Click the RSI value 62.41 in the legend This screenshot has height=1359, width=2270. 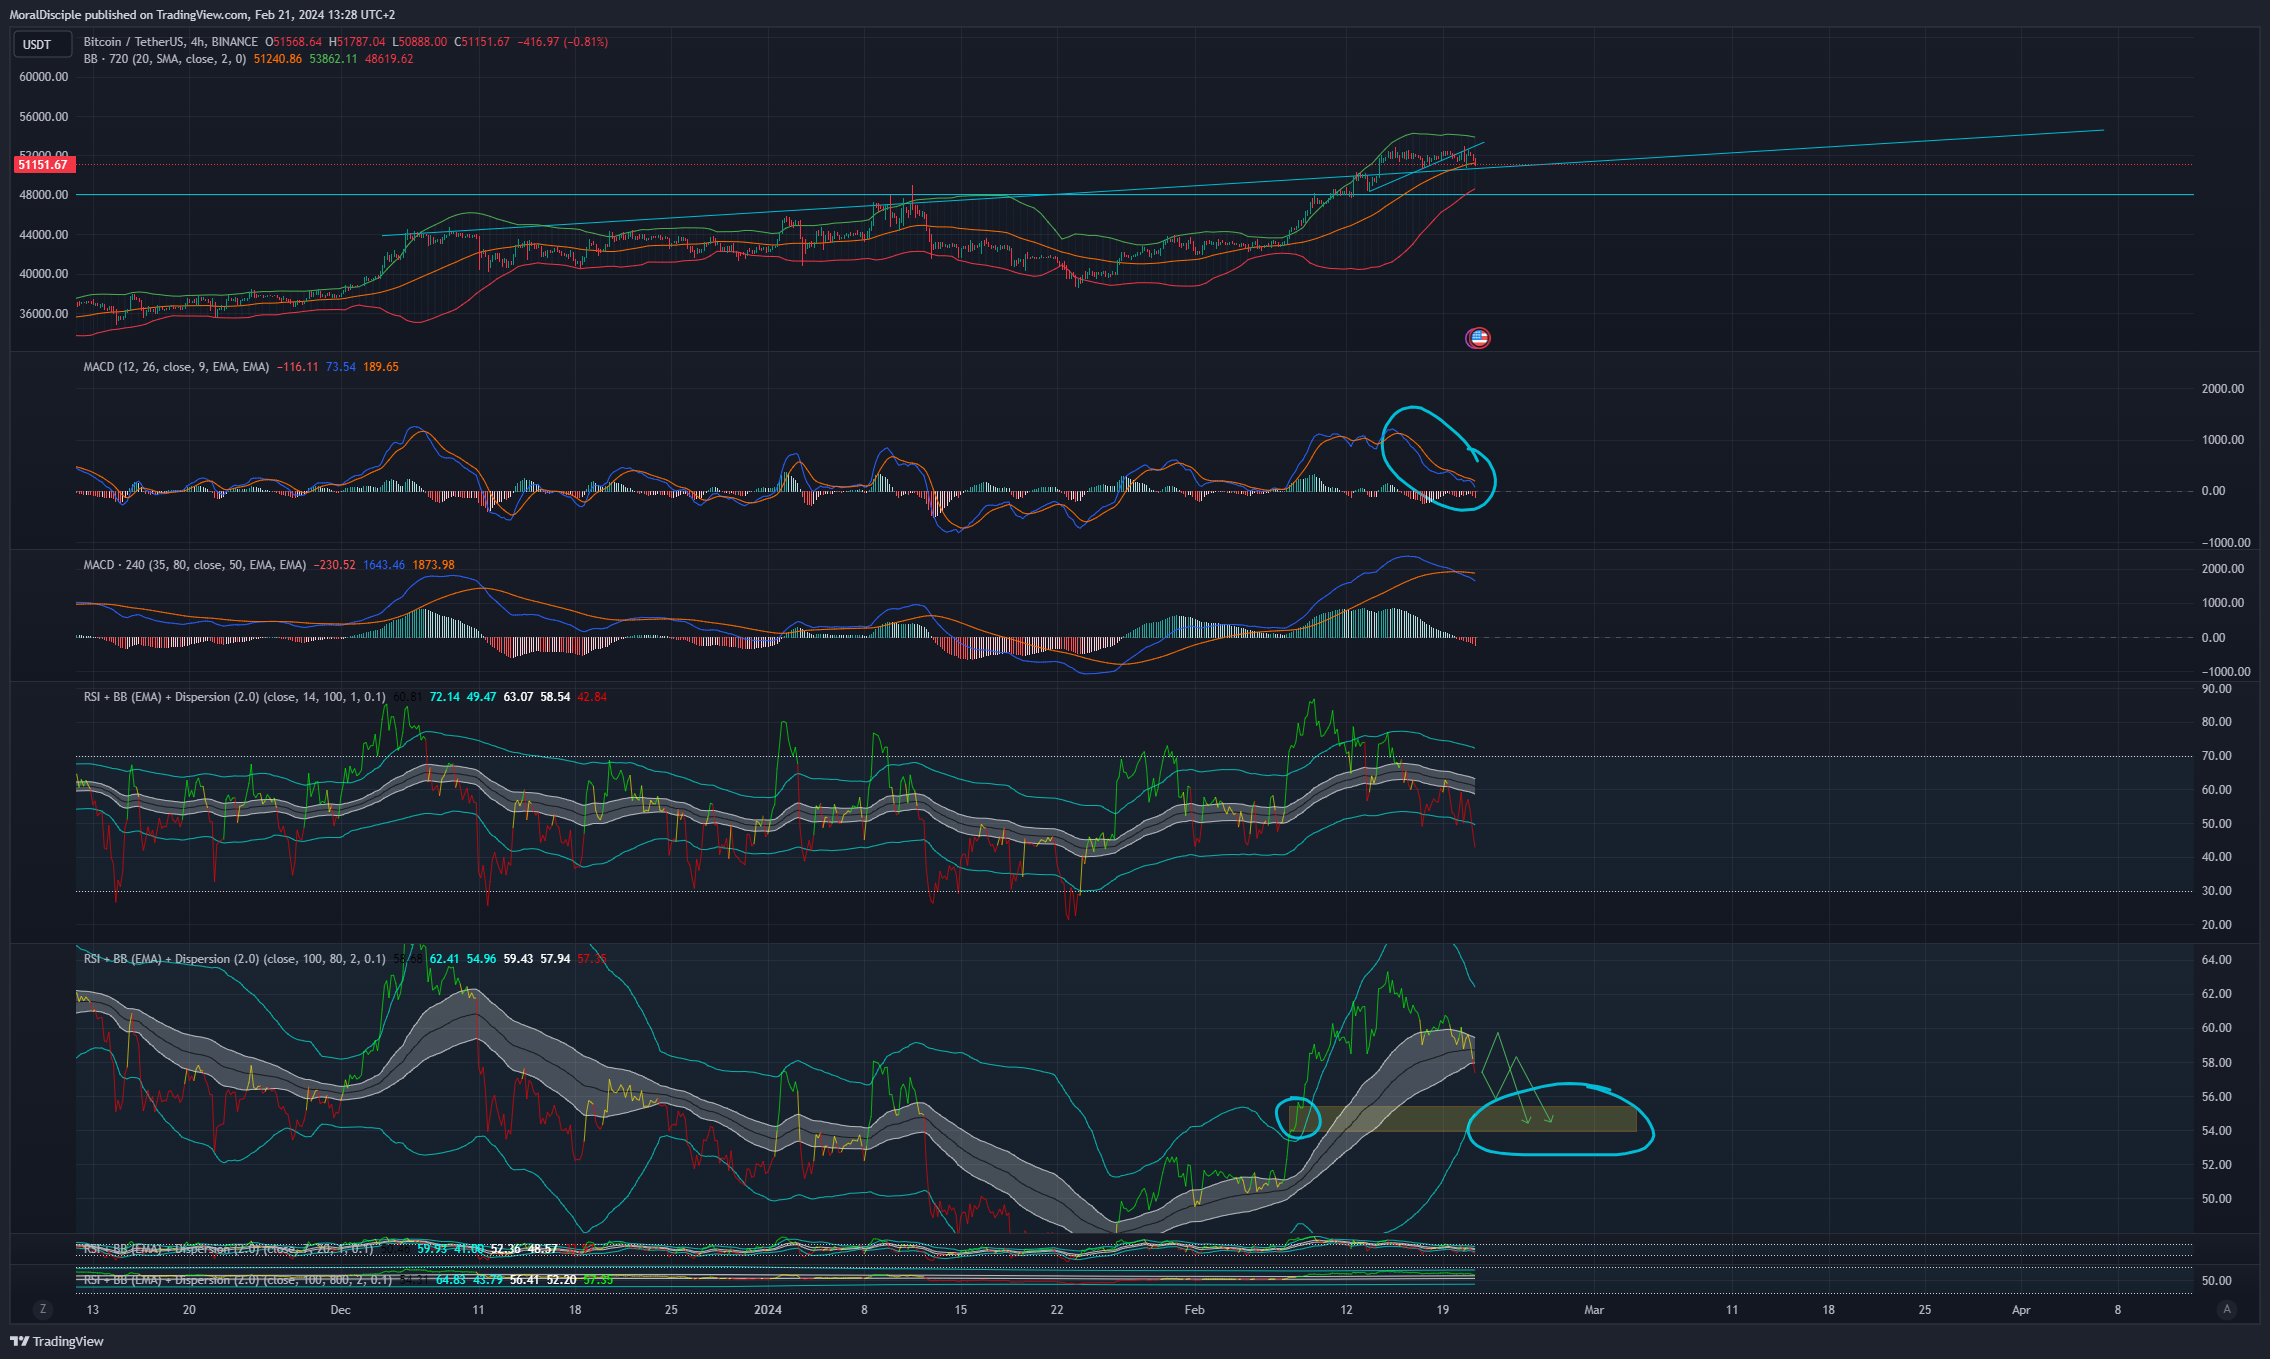(445, 959)
